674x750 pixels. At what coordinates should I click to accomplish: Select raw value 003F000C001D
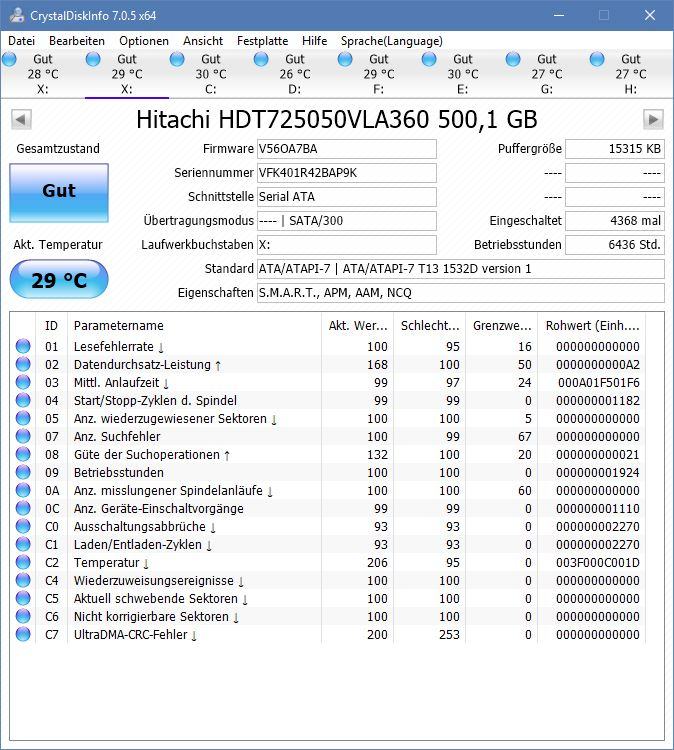(x=597, y=562)
